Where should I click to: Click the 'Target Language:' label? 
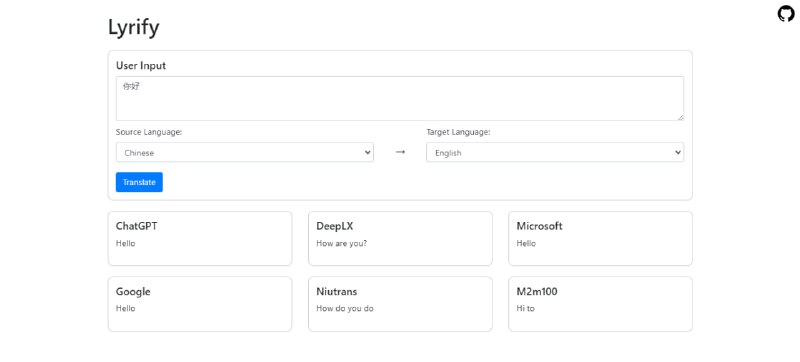click(x=458, y=132)
